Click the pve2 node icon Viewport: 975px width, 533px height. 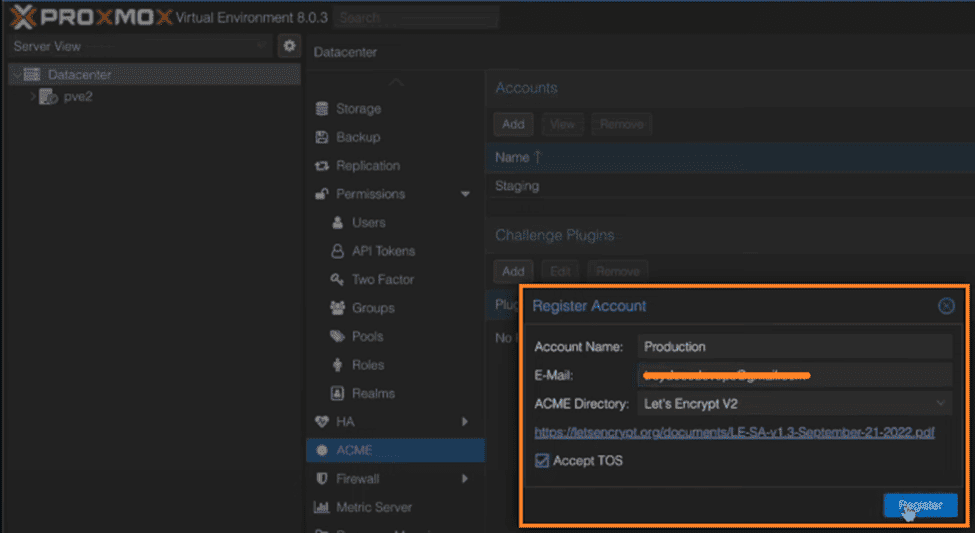point(49,97)
